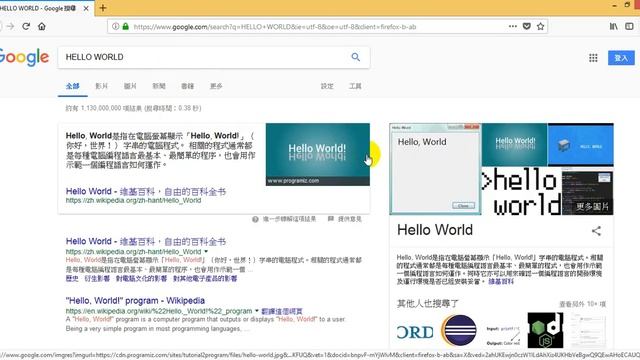Image resolution: width=640 pixels, height=360 pixels.
Task: Open the Firefox library icon
Action: [x=613, y=27]
